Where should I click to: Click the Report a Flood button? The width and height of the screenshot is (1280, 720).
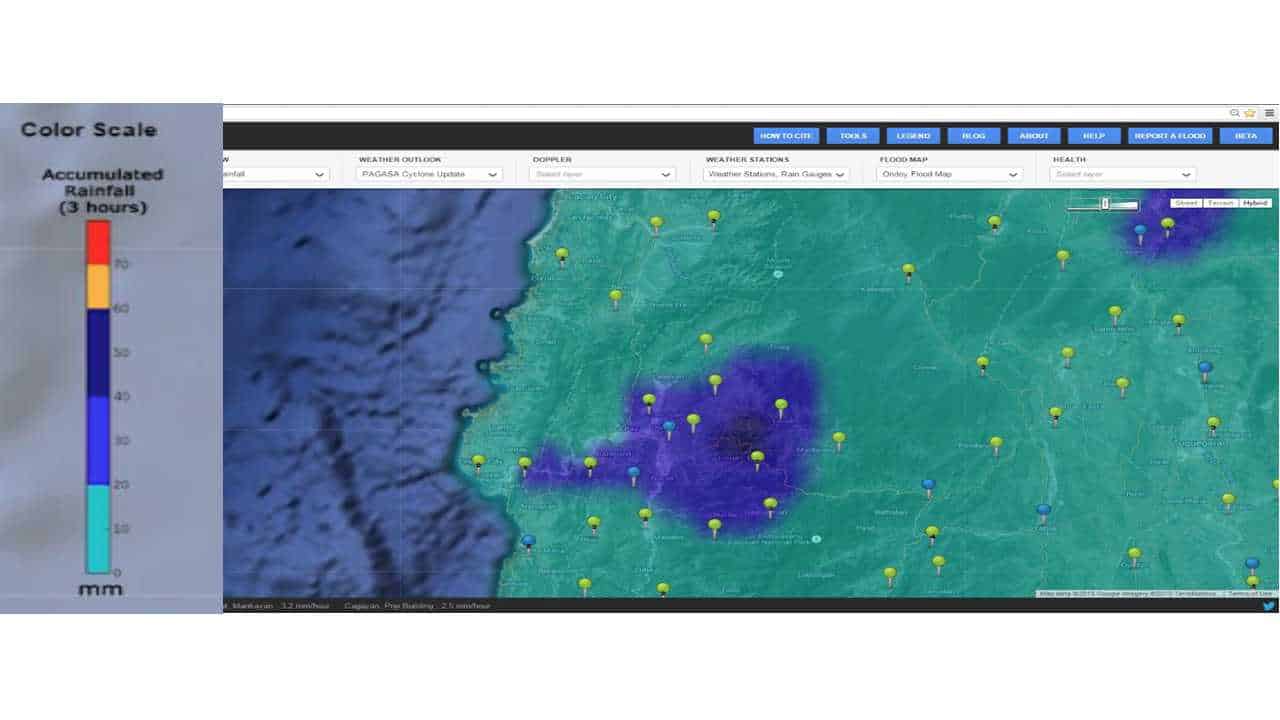click(x=1170, y=136)
